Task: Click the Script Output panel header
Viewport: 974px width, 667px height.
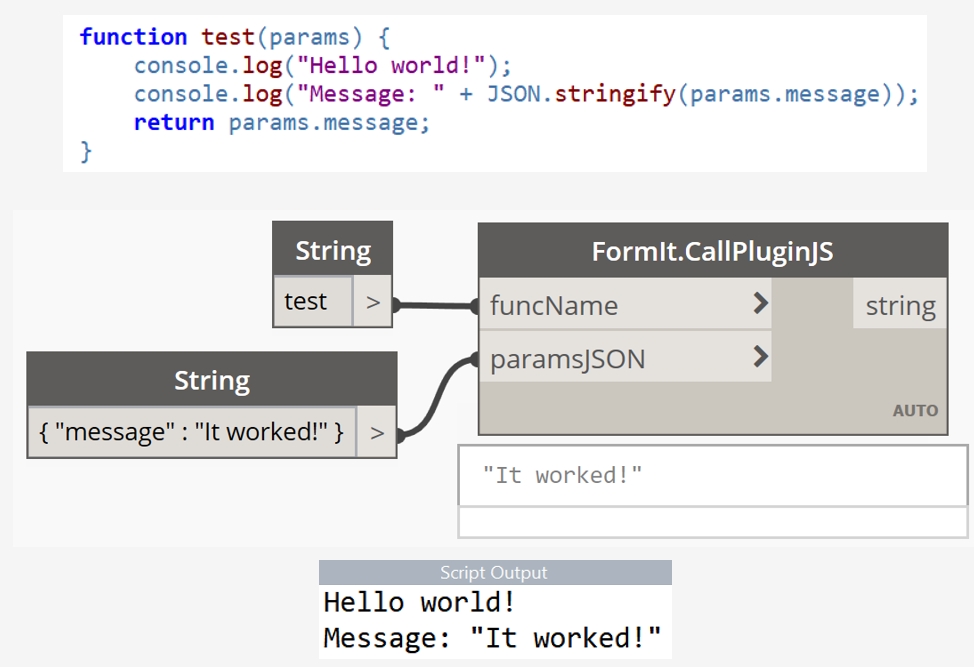Action: tap(494, 573)
